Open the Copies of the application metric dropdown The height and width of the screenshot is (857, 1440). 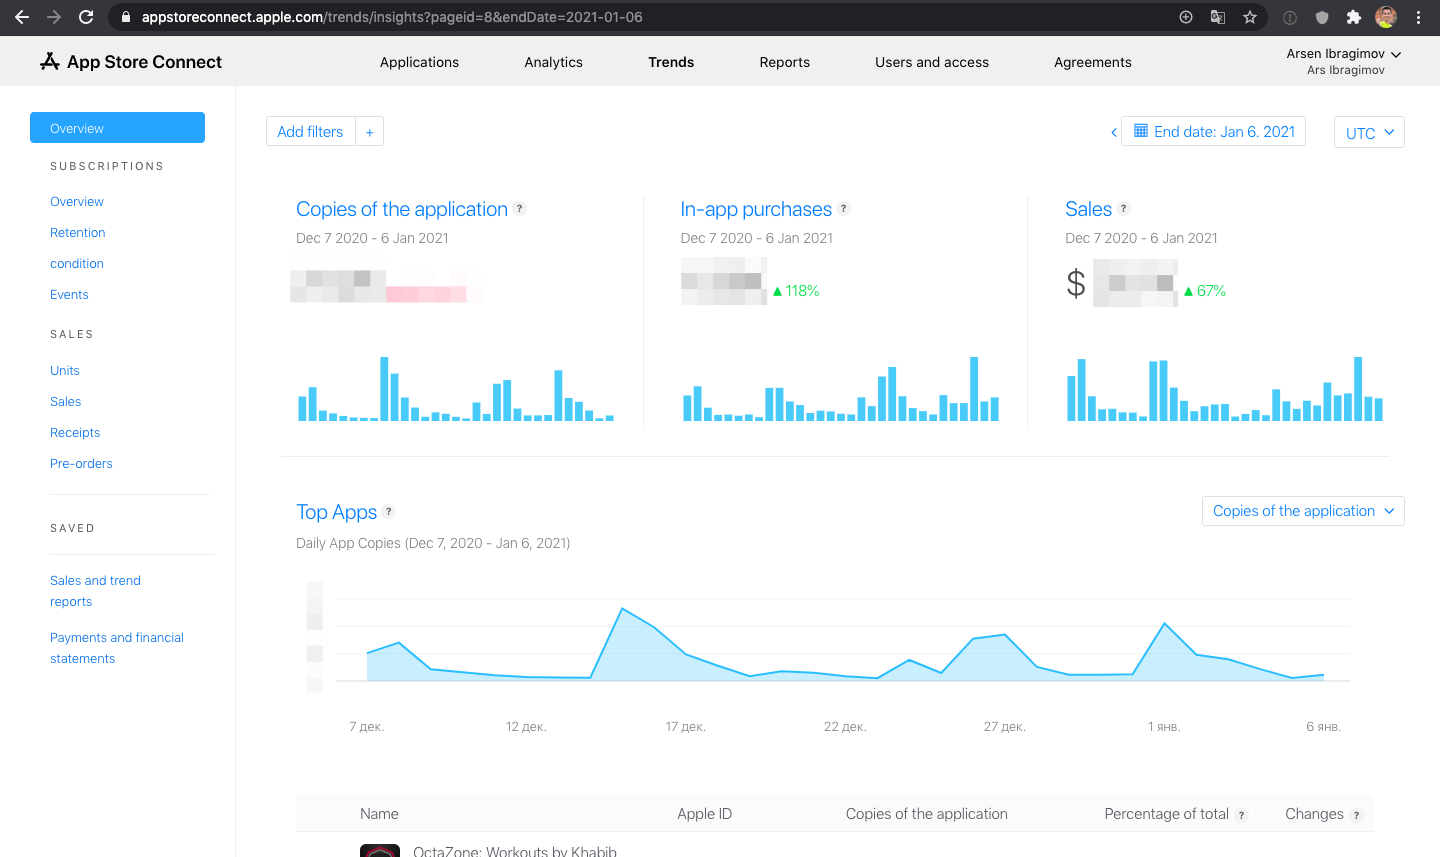point(1303,511)
